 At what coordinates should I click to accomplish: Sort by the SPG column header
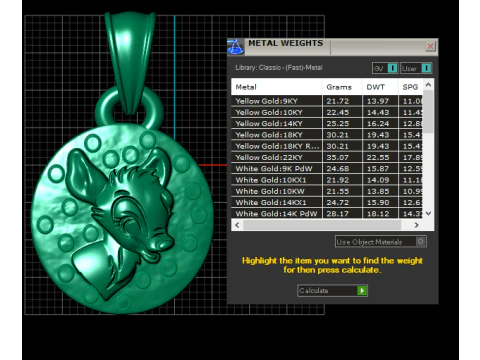point(411,87)
